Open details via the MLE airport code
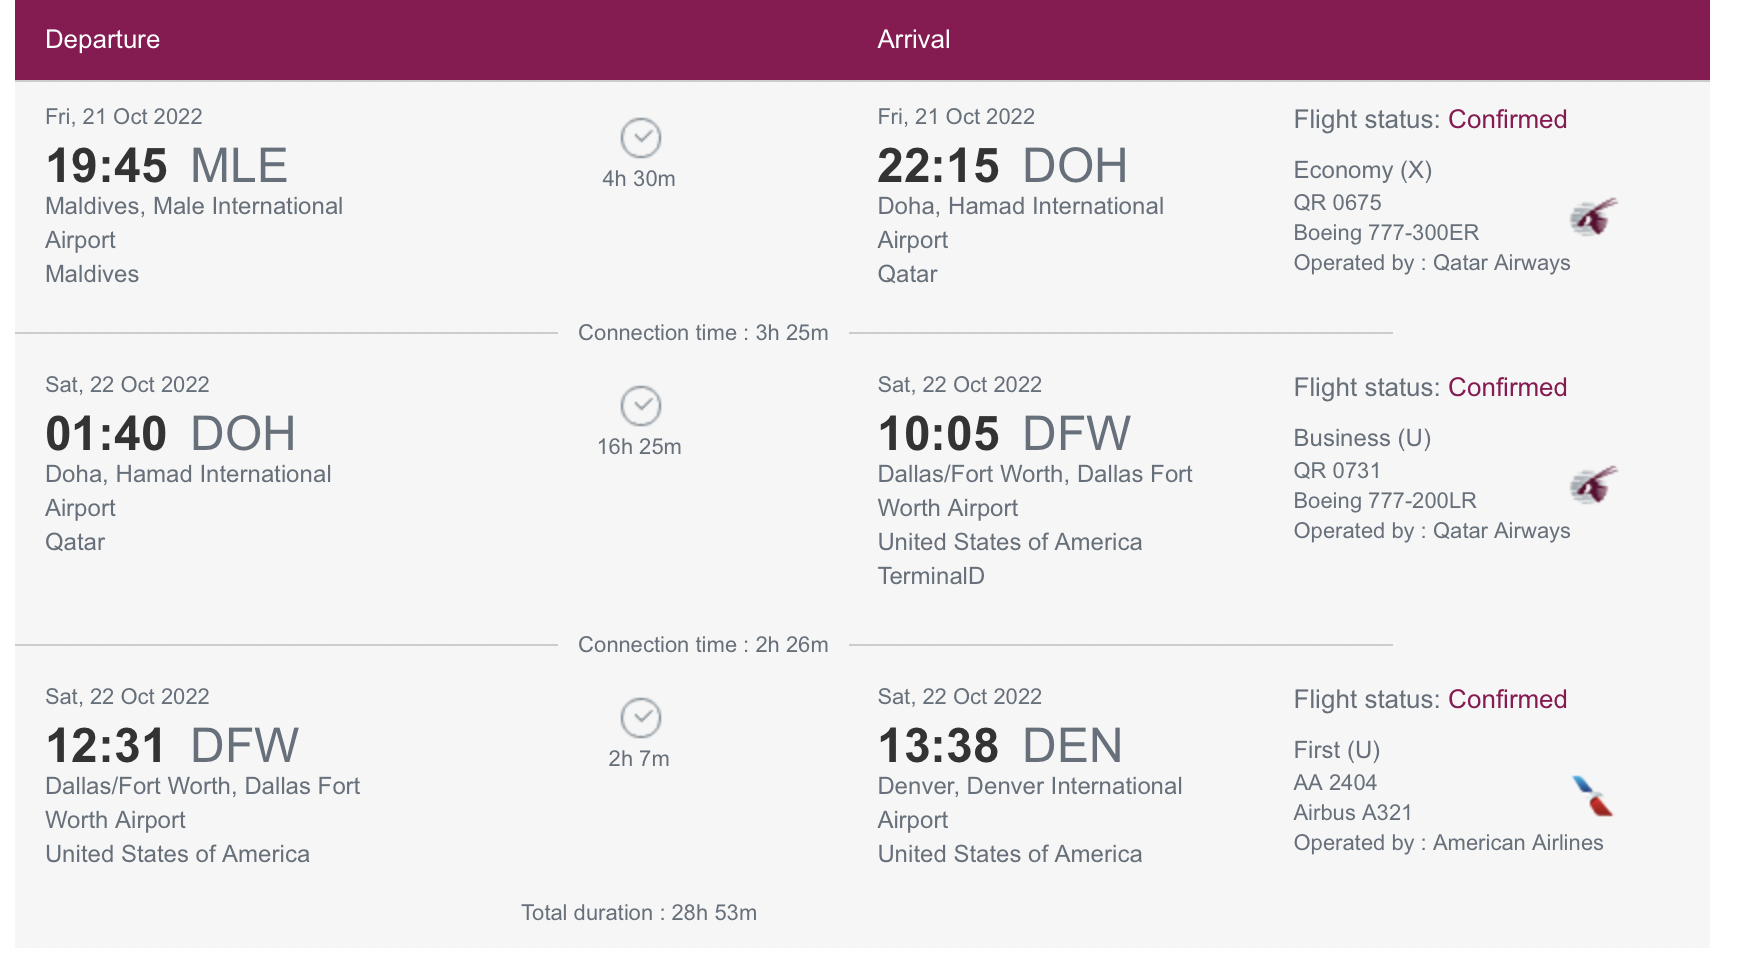 (x=238, y=164)
